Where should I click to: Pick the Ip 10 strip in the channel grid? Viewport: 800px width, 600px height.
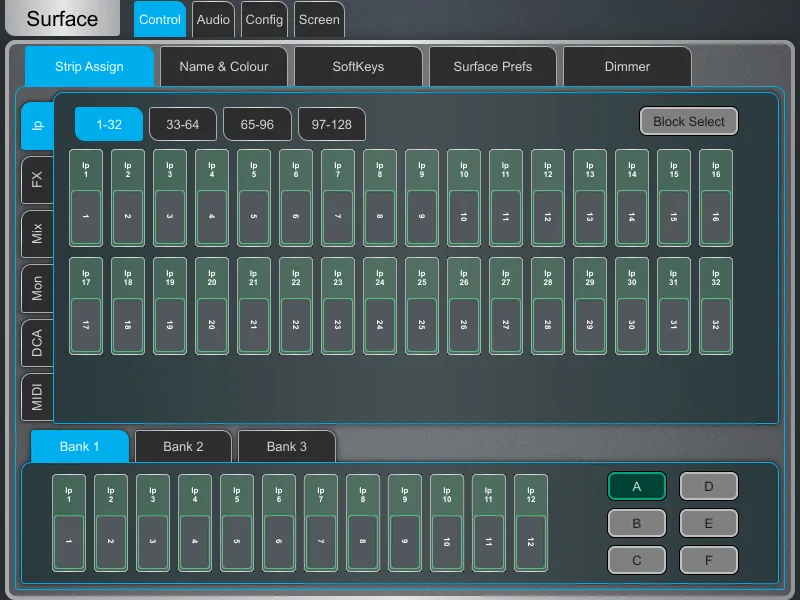click(464, 198)
